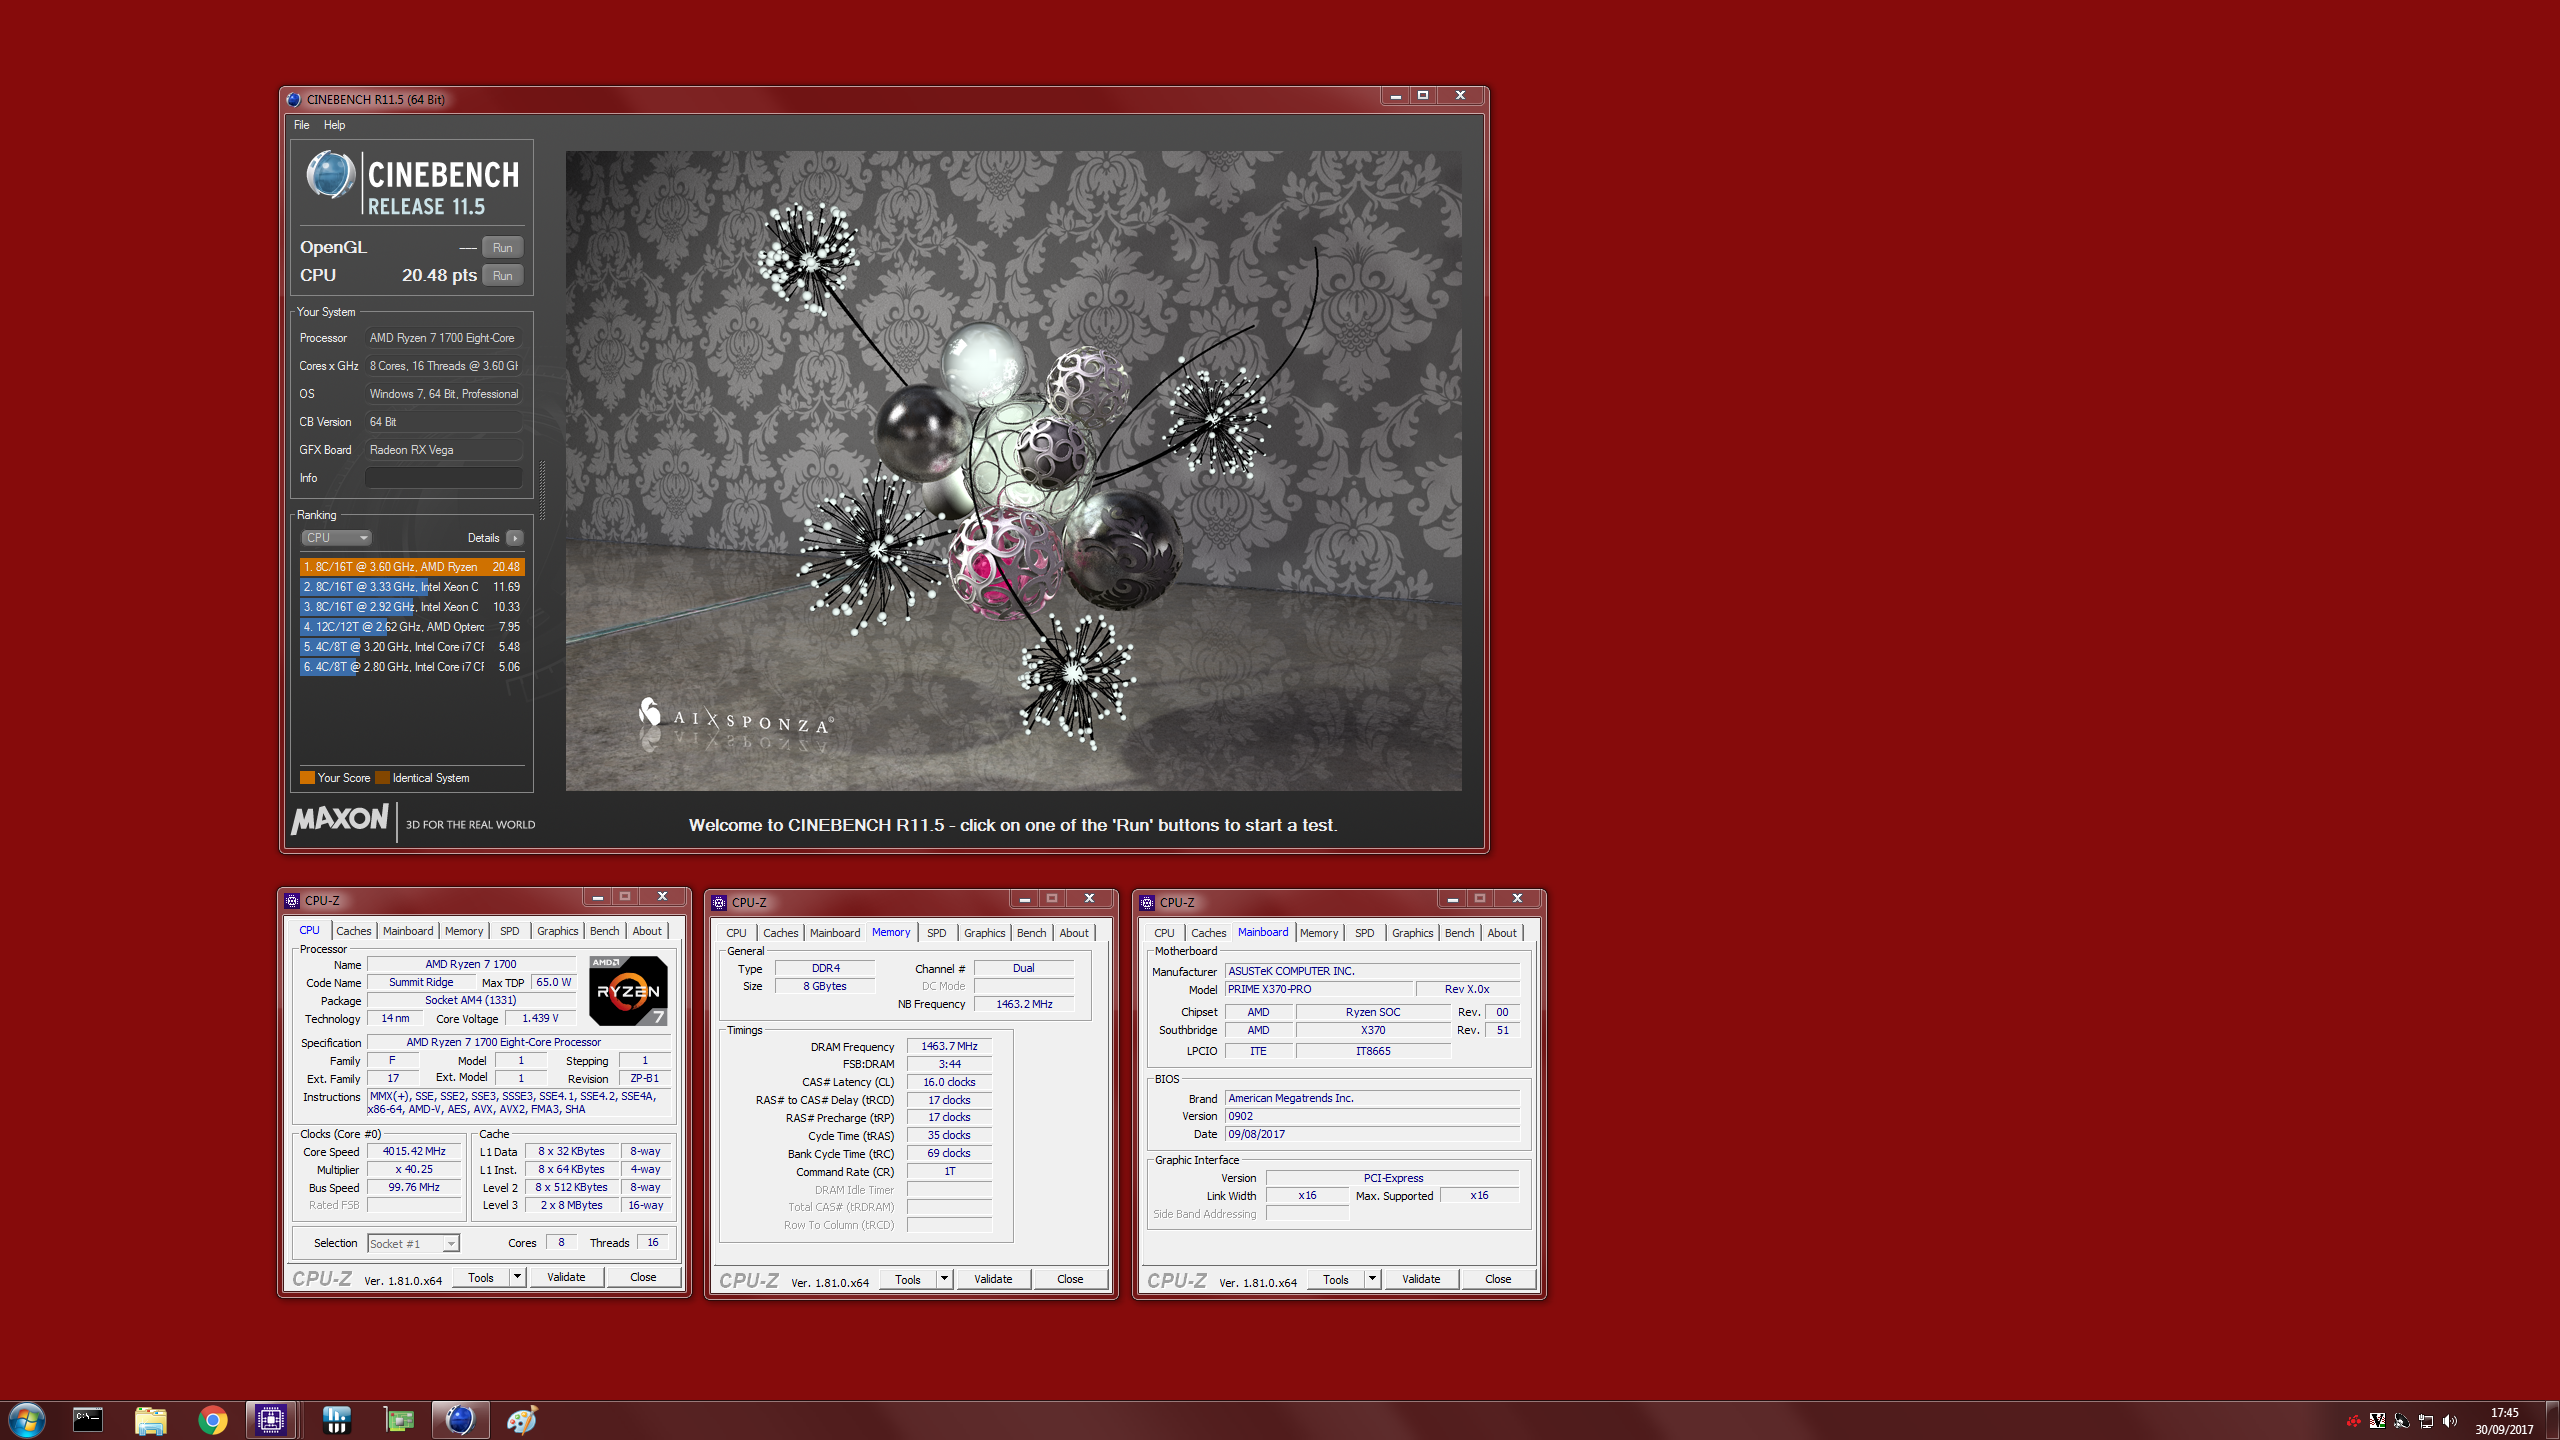
Task: Click the Core Speed value 4015.42 MHz
Action: point(414,1152)
